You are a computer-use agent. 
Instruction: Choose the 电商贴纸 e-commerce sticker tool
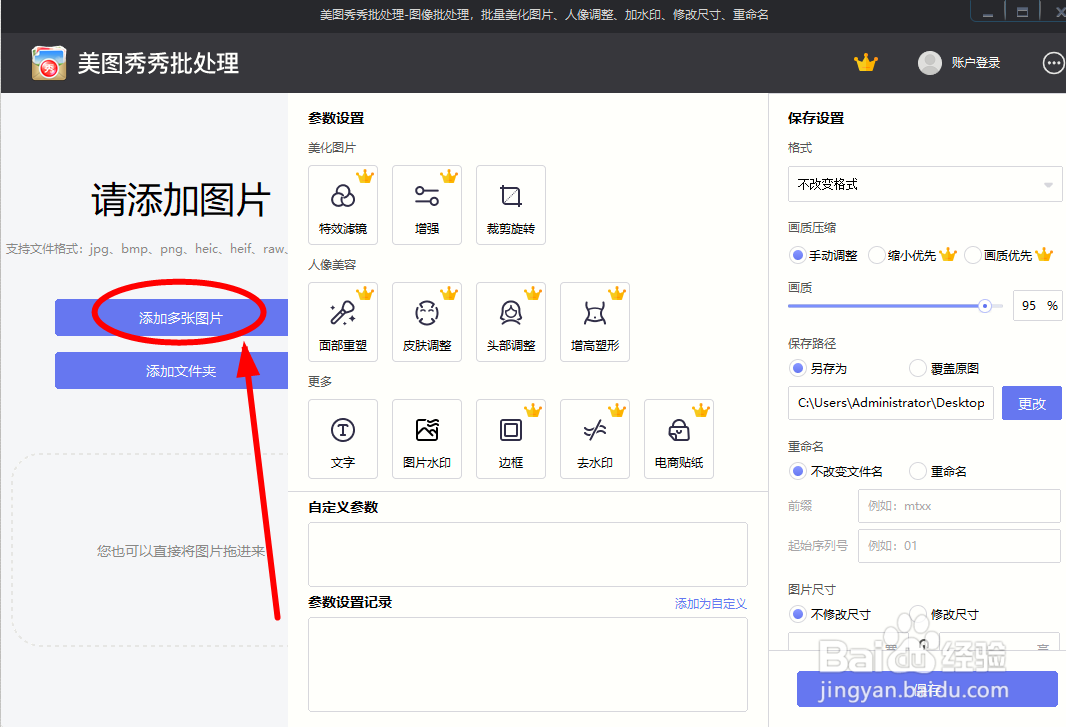coord(678,439)
